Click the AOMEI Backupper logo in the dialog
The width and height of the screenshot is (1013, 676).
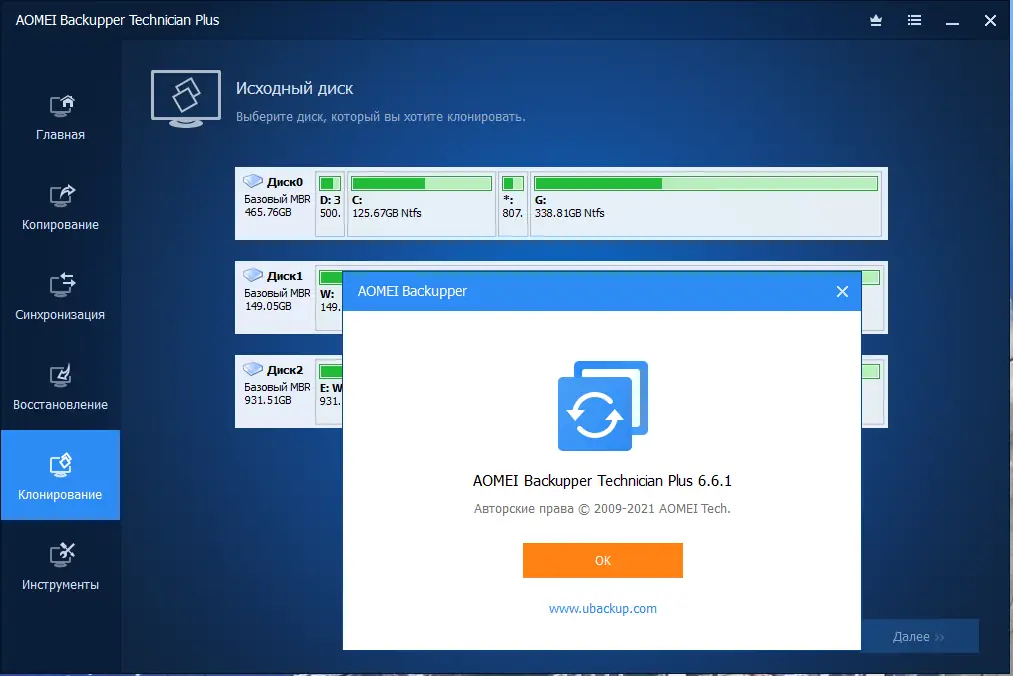pyautogui.click(x=602, y=405)
